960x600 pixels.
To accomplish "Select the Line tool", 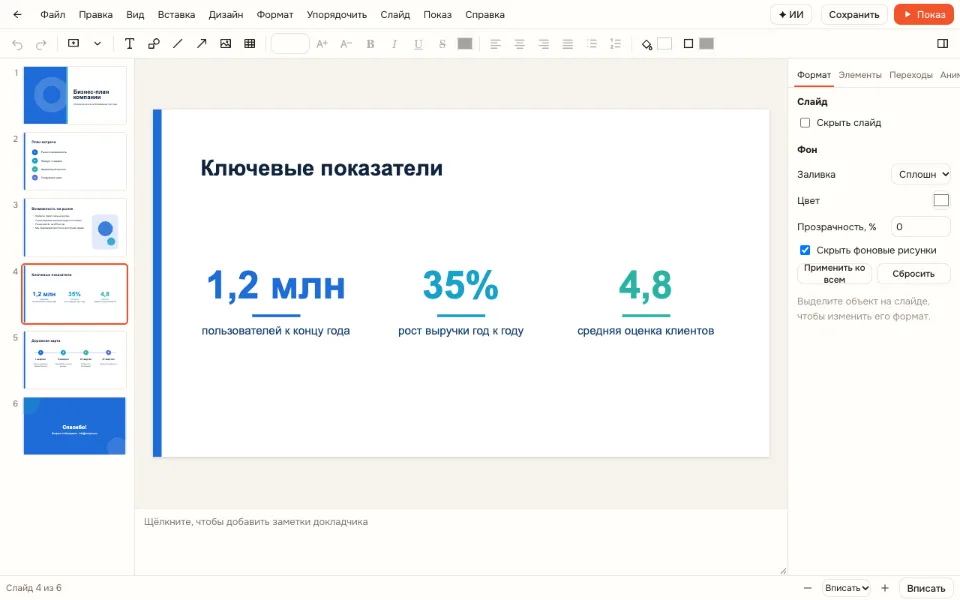I will click(178, 43).
